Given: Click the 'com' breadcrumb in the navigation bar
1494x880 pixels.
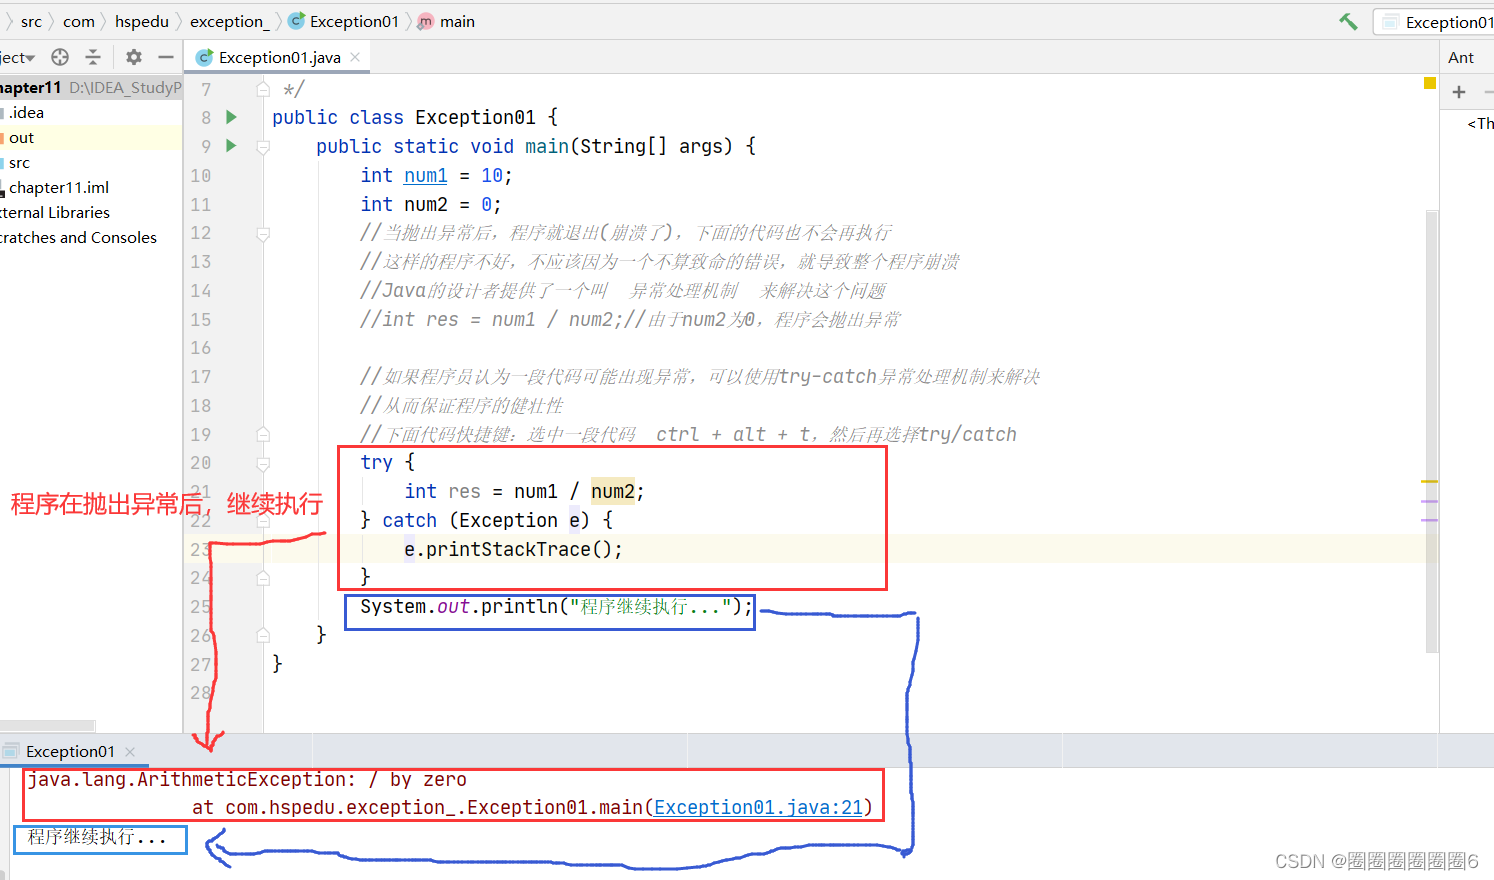Looking at the screenshot, I should (x=79, y=21).
